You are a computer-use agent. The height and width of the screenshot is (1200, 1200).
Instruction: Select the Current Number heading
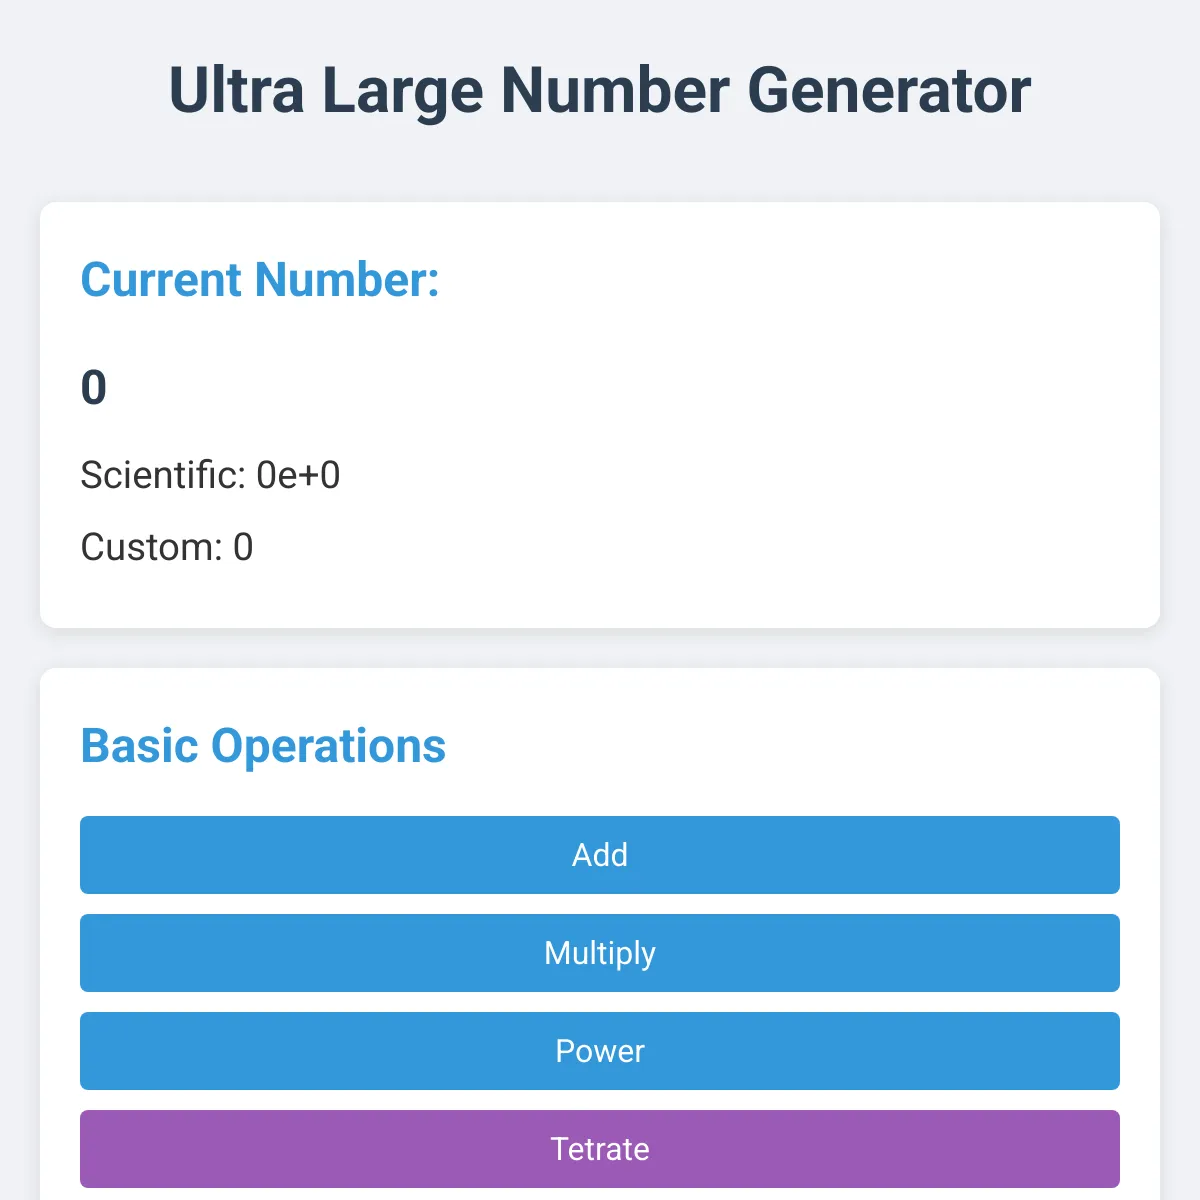tap(260, 281)
